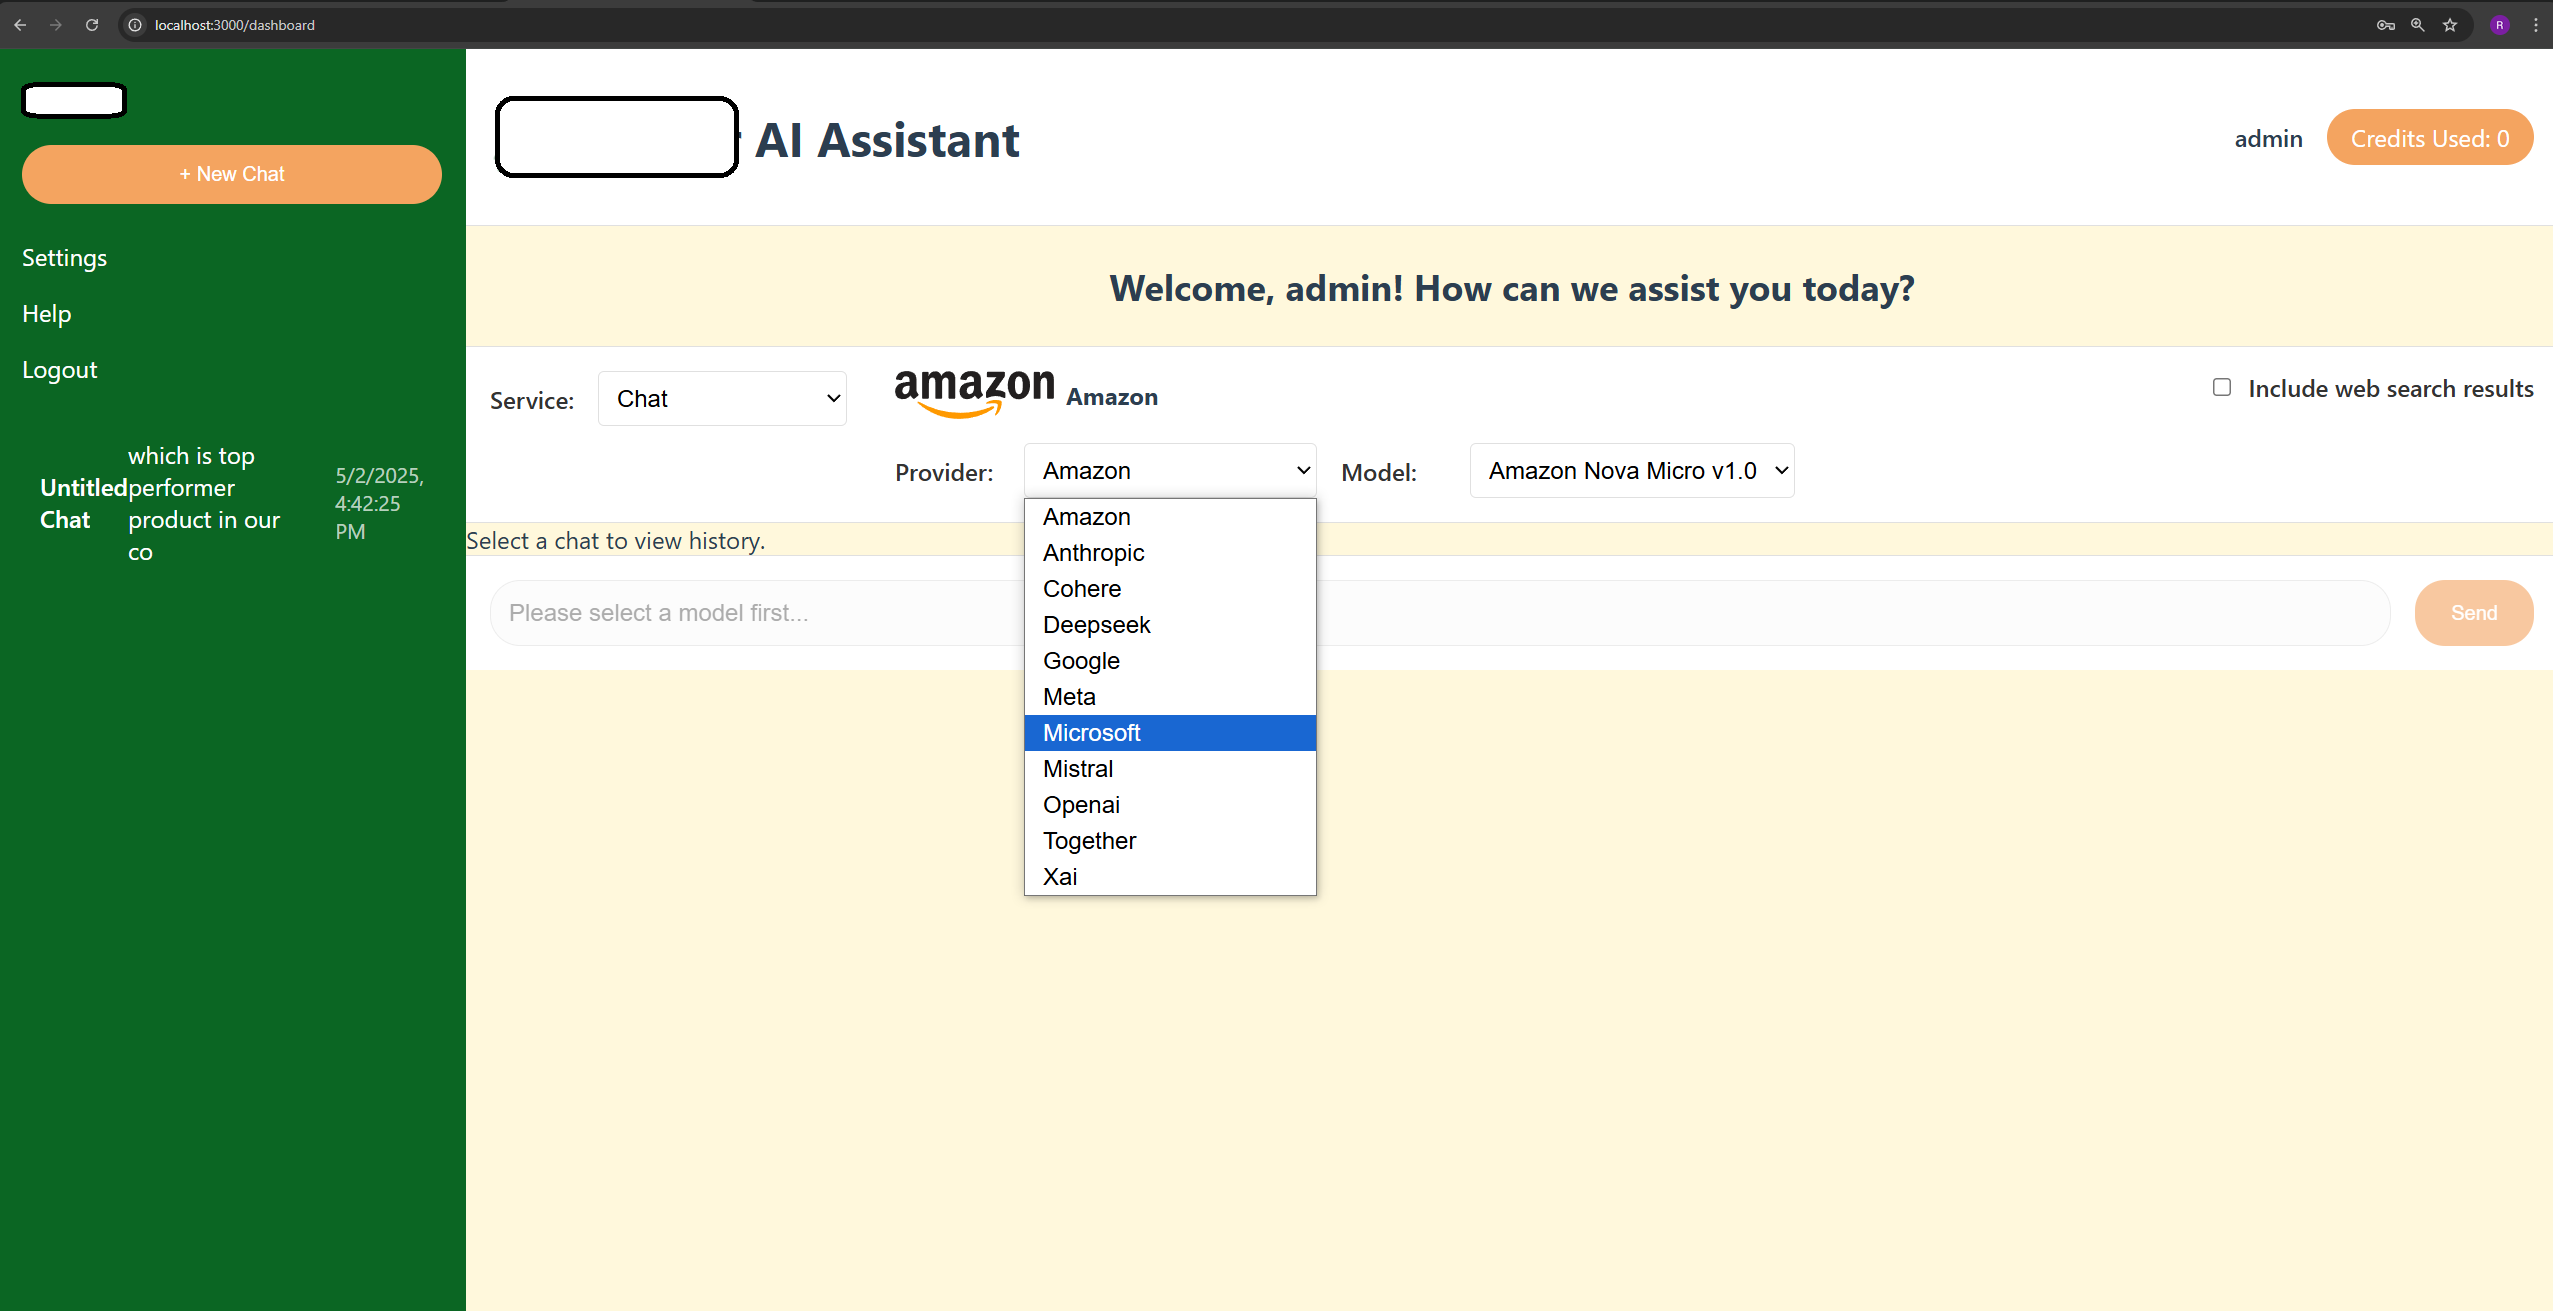Viewport: 2553px width, 1311px height.
Task: Click Logout in the sidebar
Action: pyautogui.click(x=59, y=370)
